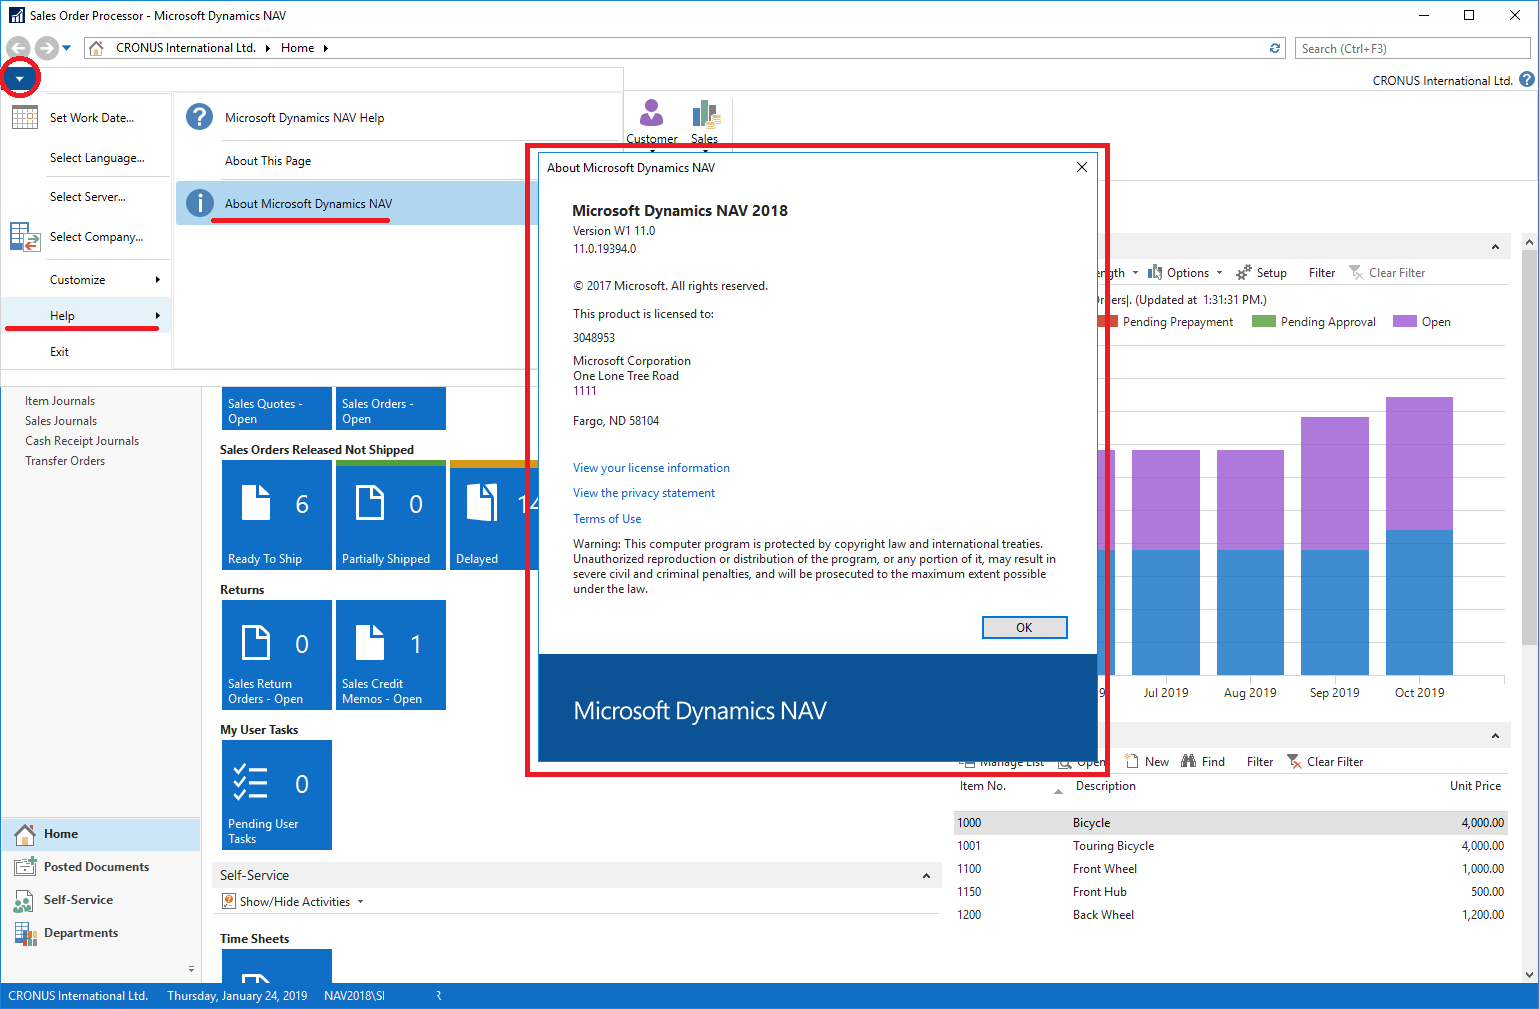Open the Partially Shipped tile
The height and width of the screenshot is (1009, 1539).
(x=390, y=515)
